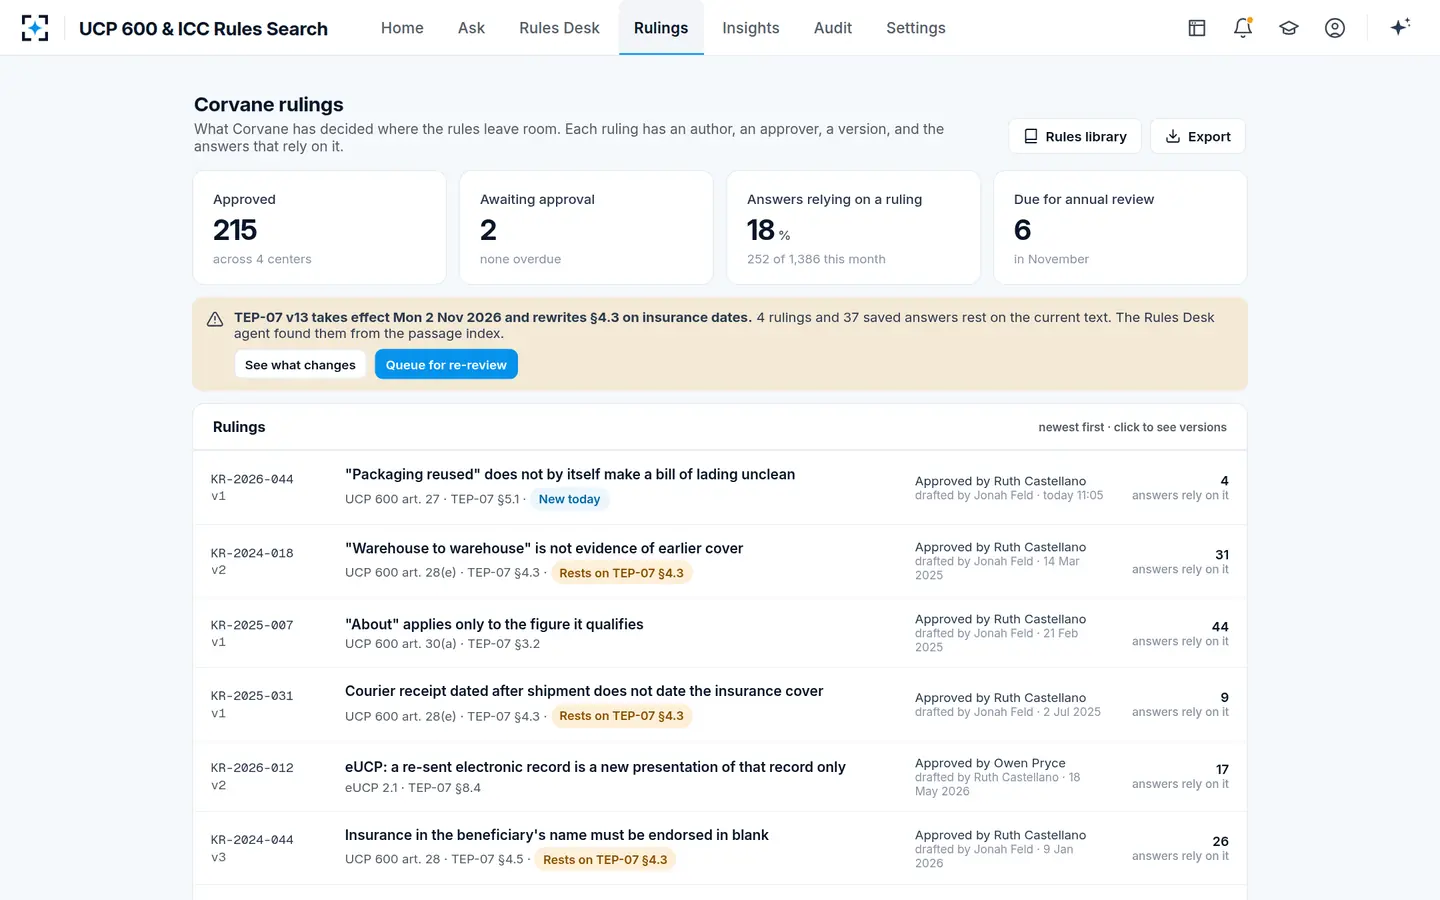Click the app logo icon

point(35,28)
